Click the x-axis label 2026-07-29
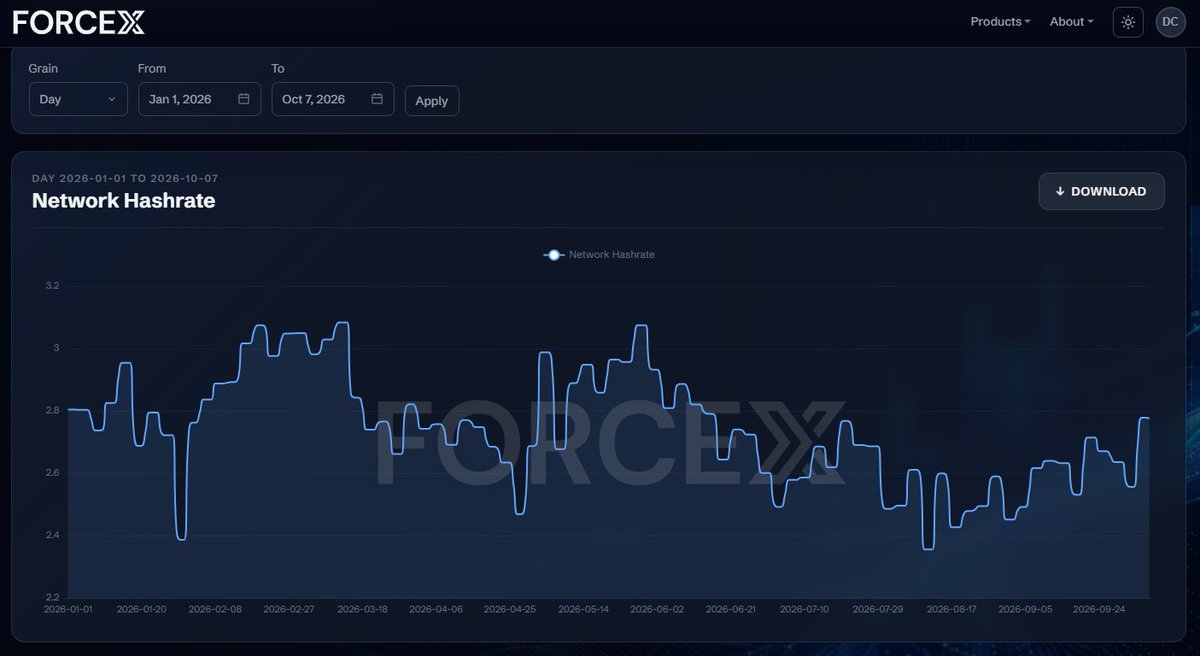 pos(878,608)
